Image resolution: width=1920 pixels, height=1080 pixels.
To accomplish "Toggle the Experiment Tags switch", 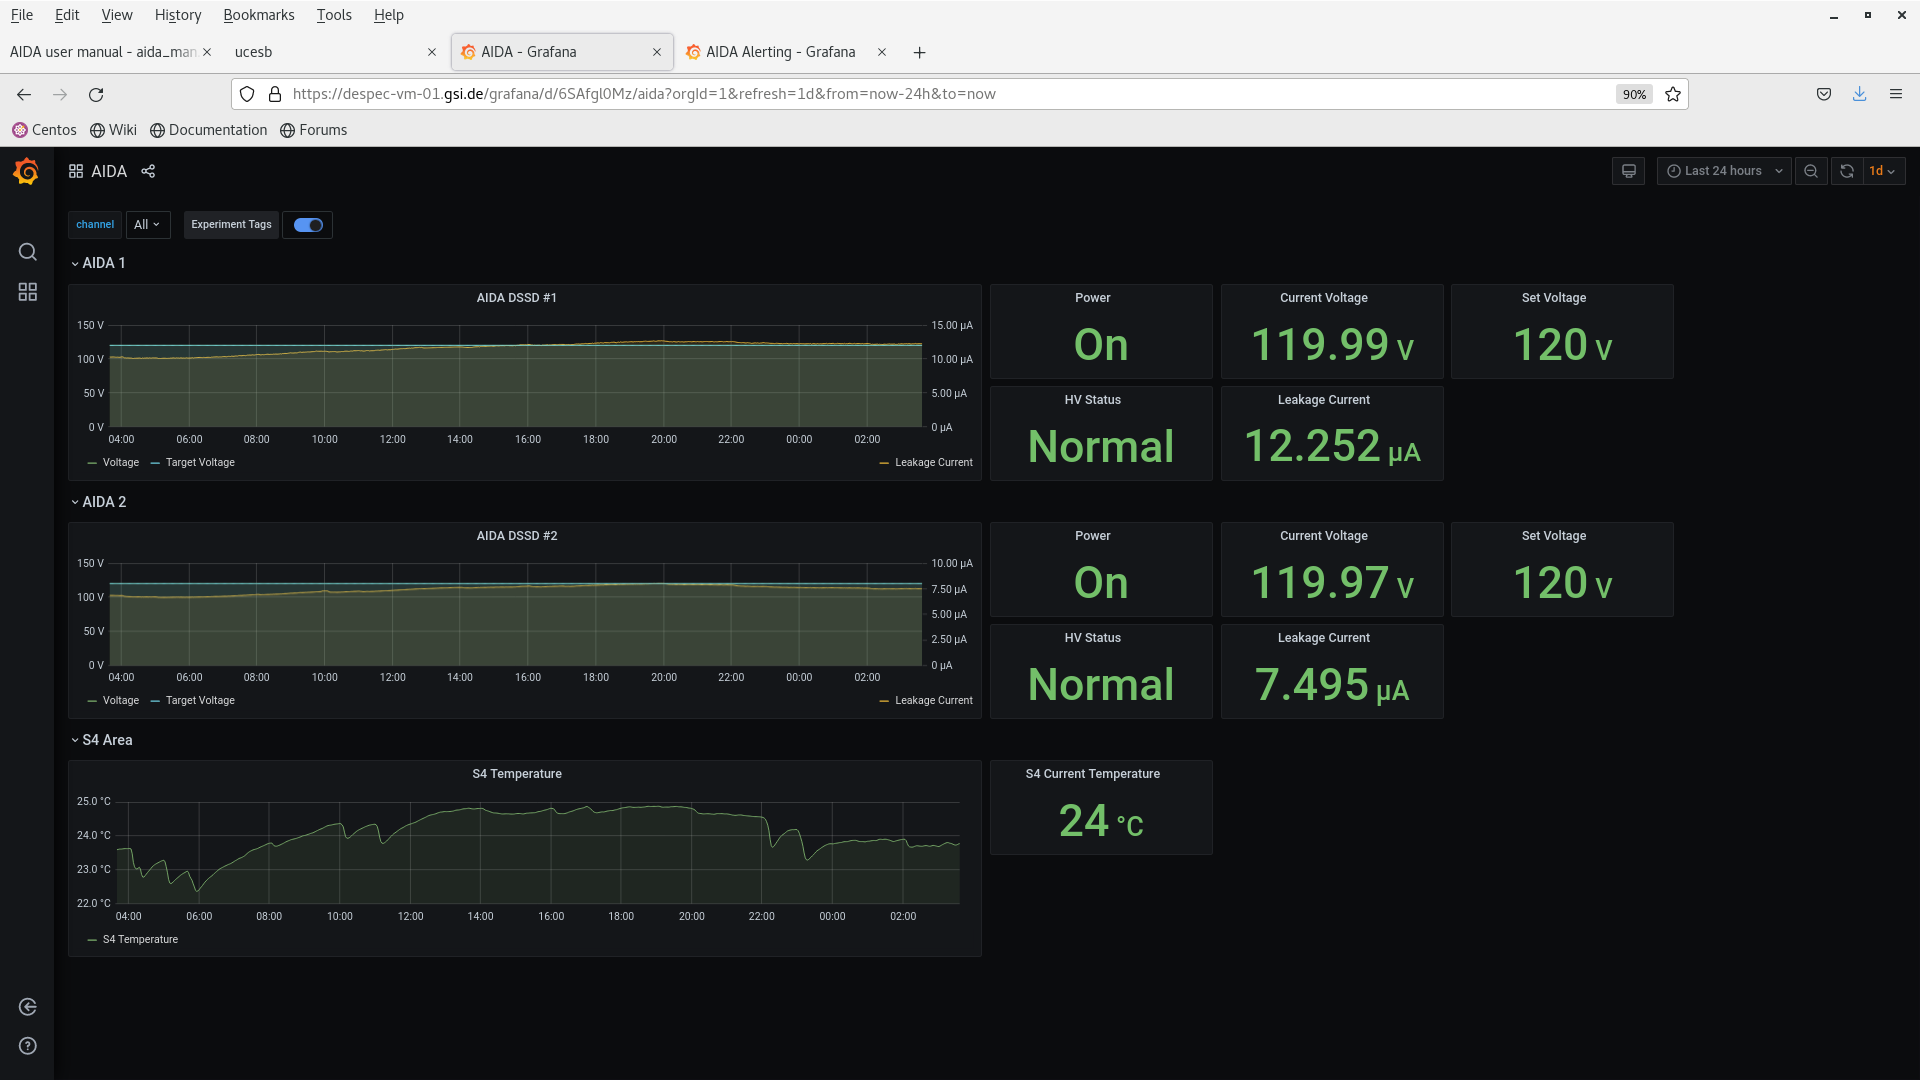I will tap(308, 225).
